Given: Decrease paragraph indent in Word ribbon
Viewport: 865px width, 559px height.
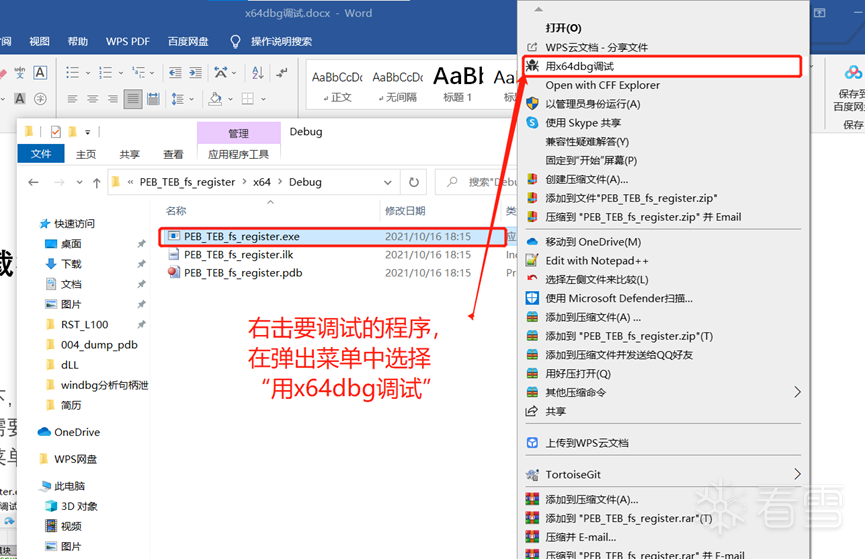Looking at the screenshot, I should click(175, 72).
